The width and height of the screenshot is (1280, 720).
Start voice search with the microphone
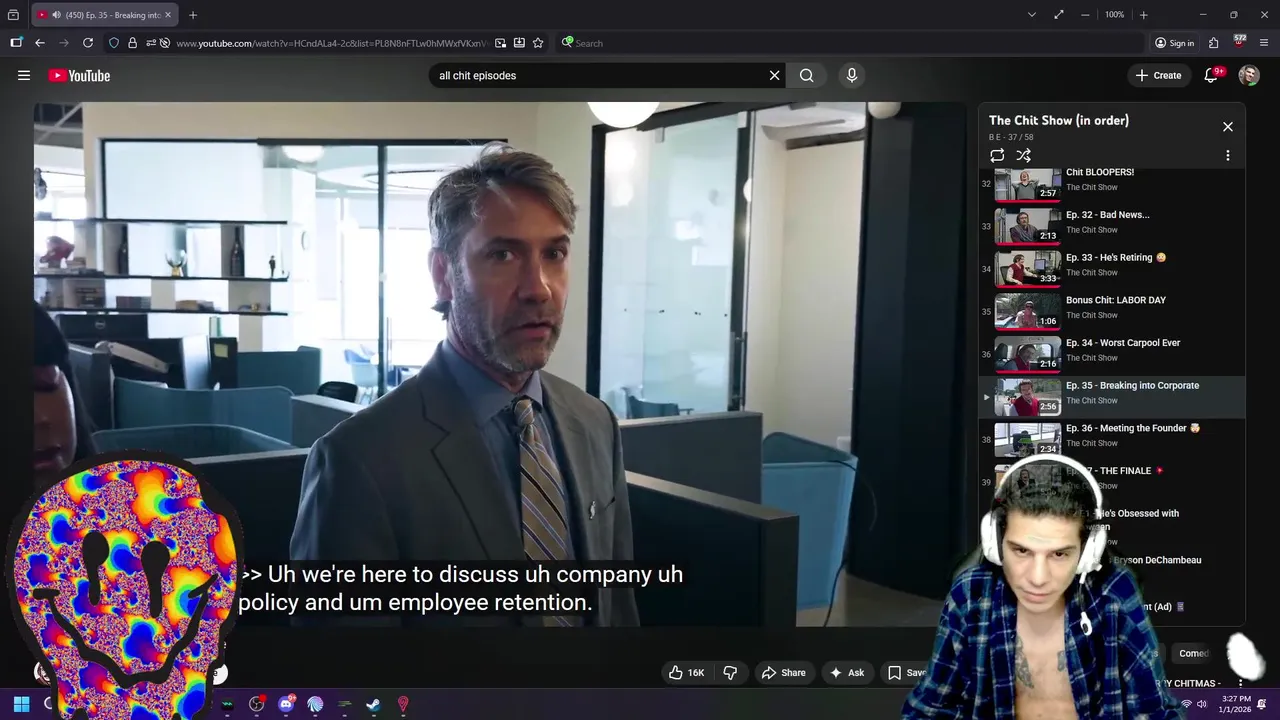pos(852,75)
